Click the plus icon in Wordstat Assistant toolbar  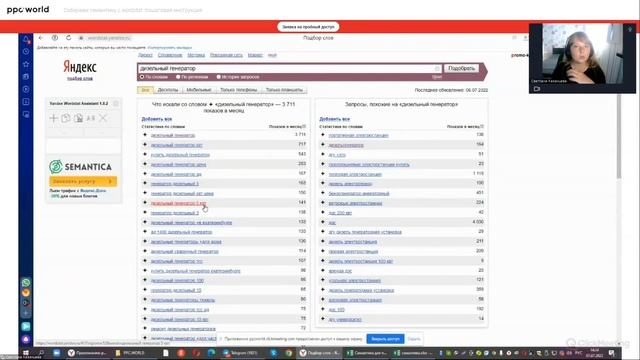53,118
